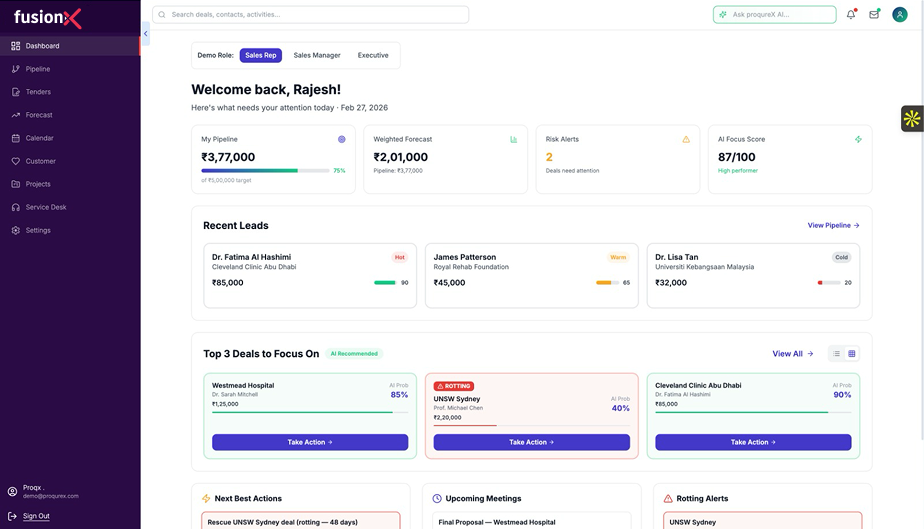Open the notifications bell icon
This screenshot has height=529, width=924.
(851, 15)
